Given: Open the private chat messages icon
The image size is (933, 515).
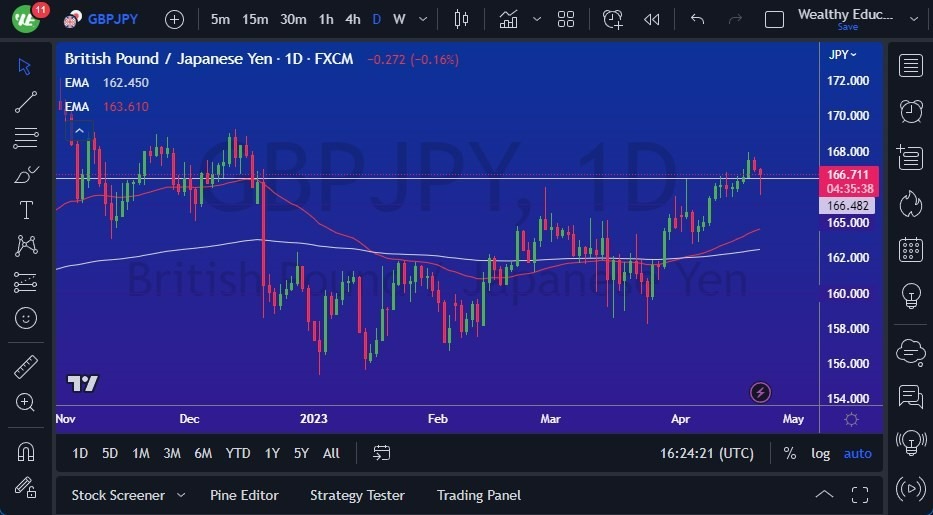Looking at the screenshot, I should tap(911, 397).
